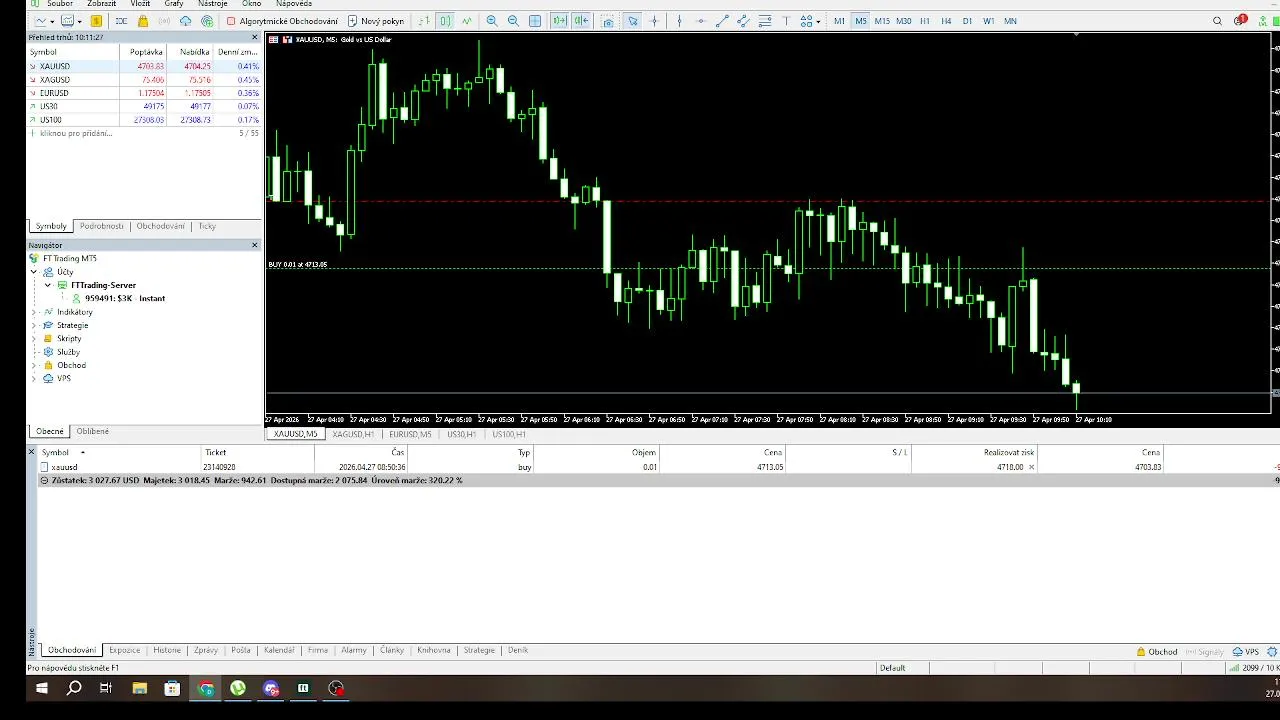Open the Signals broadcast icon

164,21
